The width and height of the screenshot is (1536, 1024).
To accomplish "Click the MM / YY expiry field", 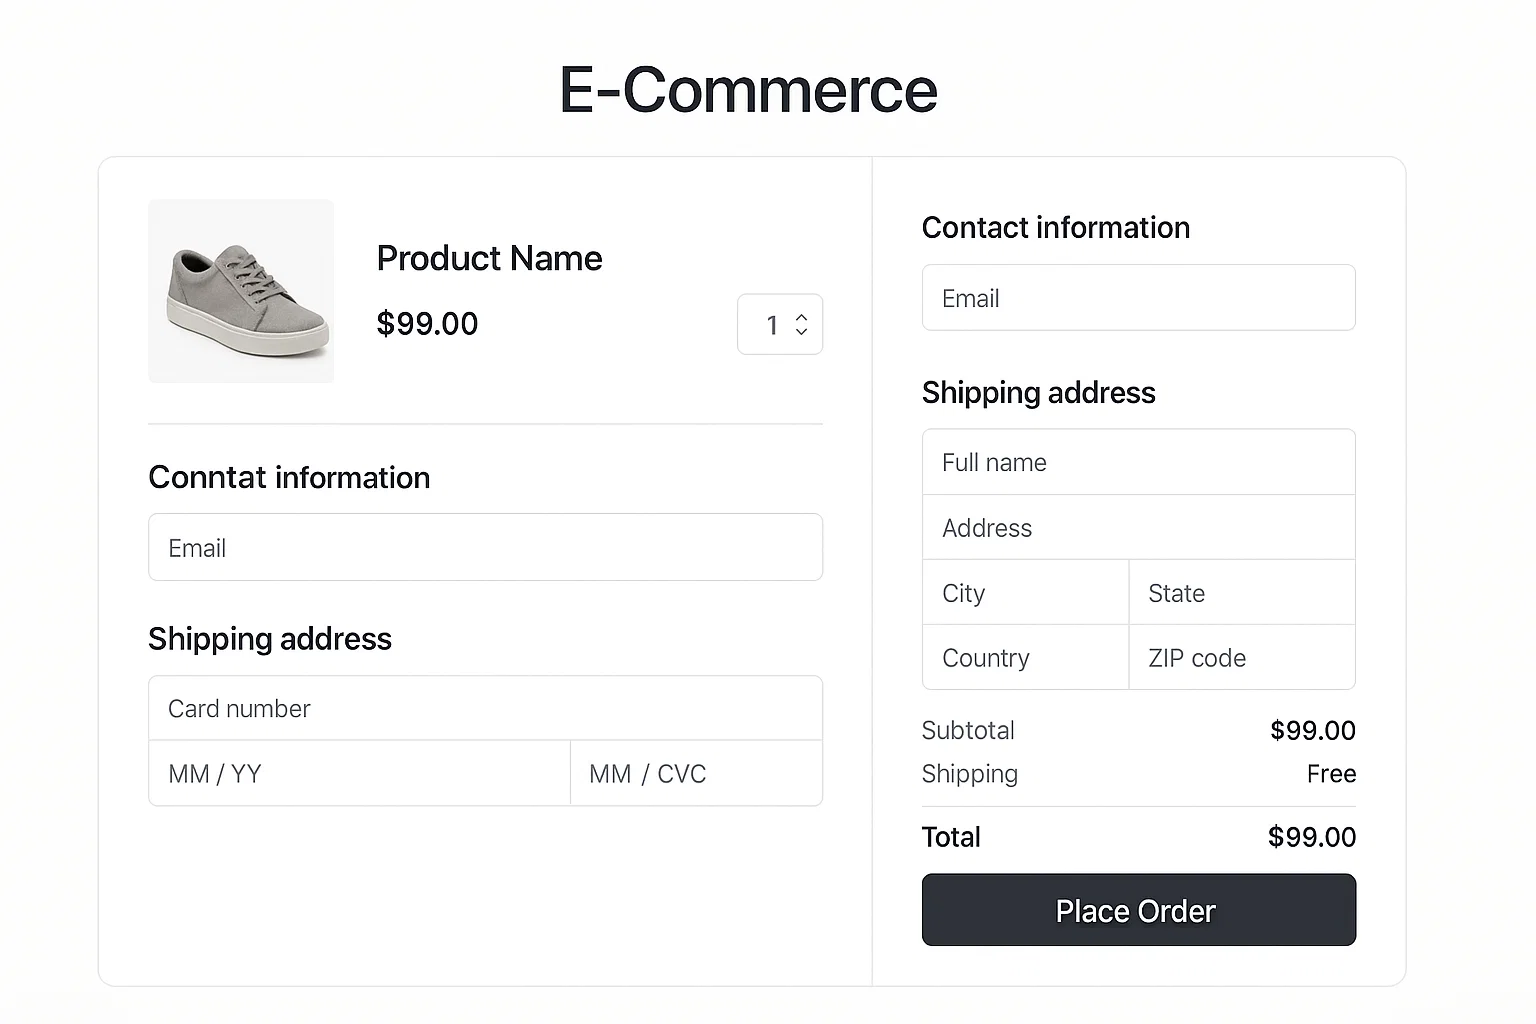I will point(359,773).
